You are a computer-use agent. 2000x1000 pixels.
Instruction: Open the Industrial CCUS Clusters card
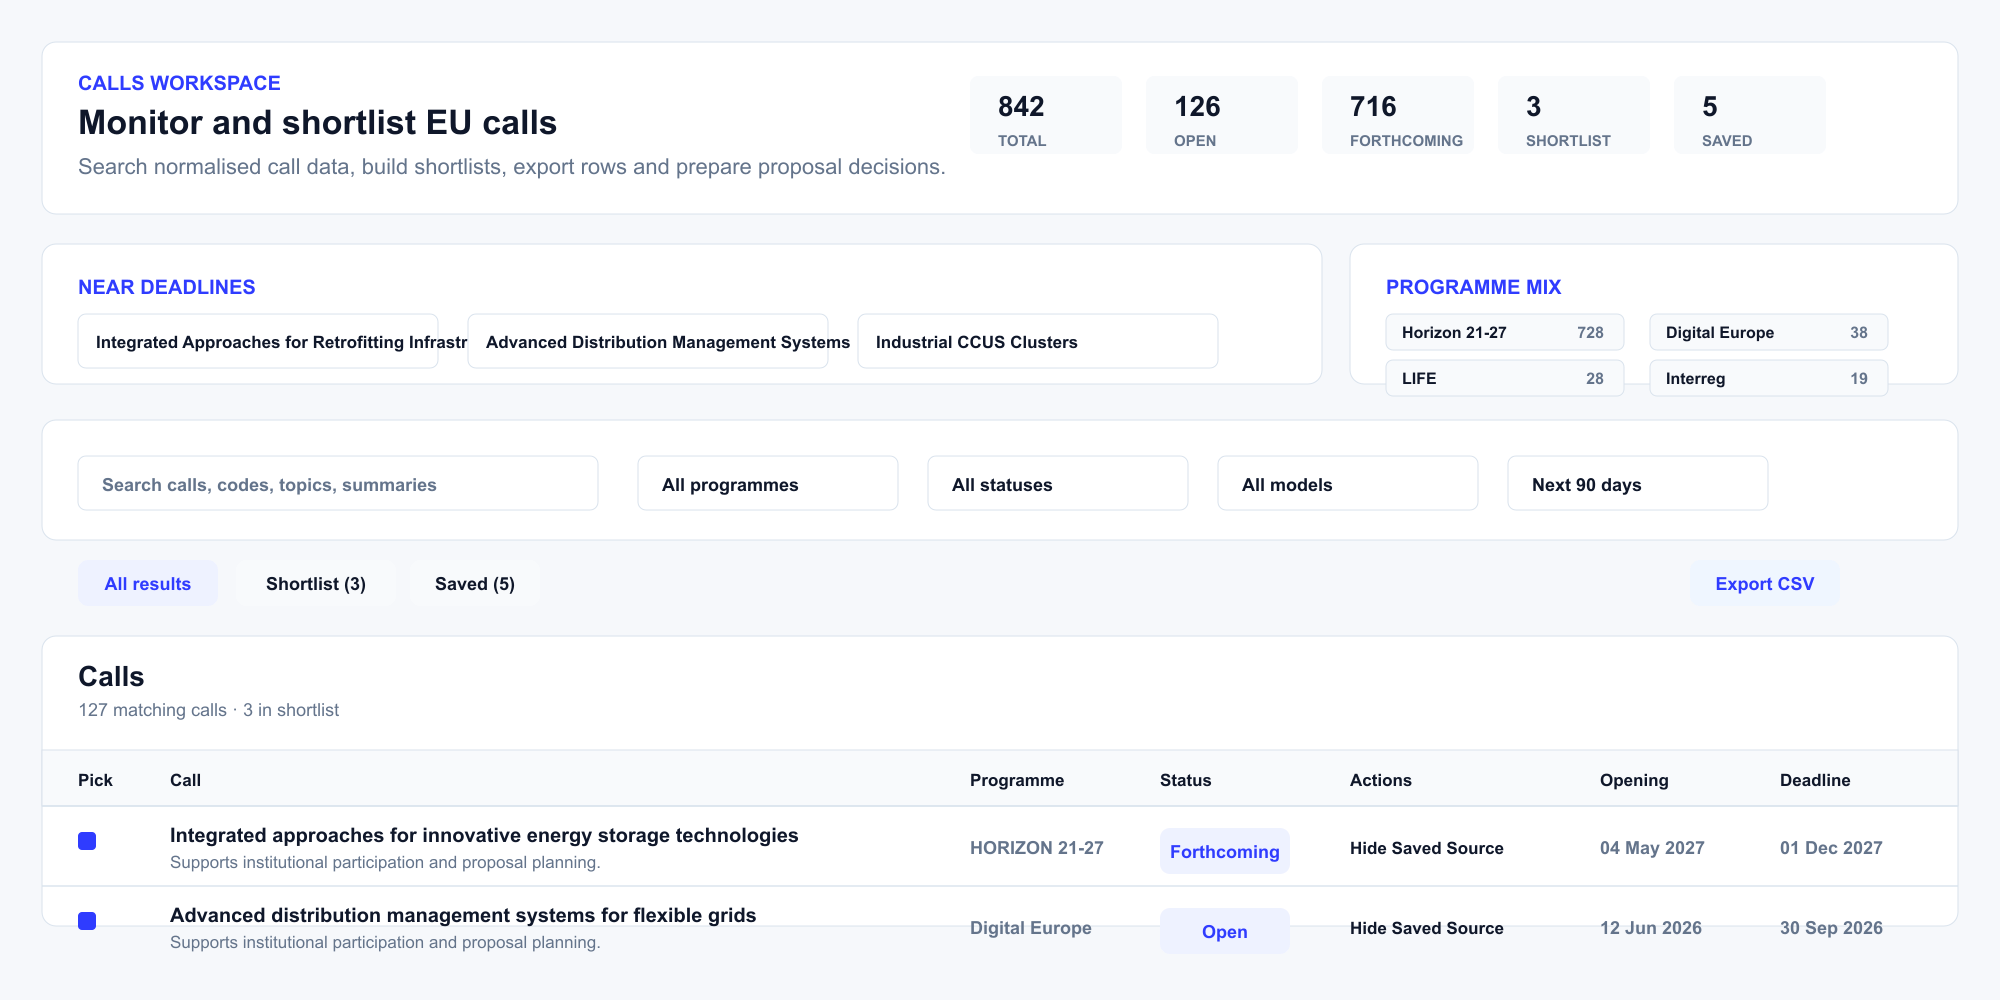coord(1038,342)
